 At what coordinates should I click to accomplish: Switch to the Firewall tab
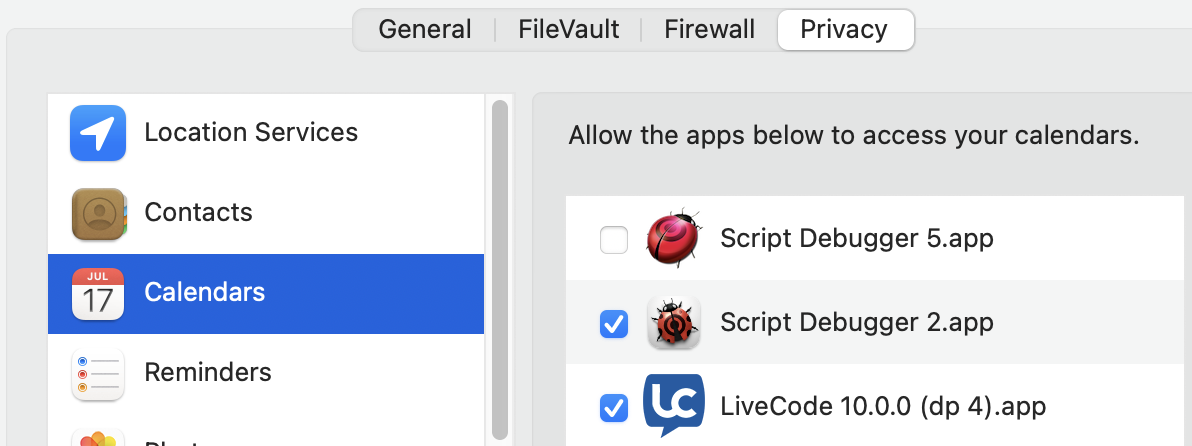pyautogui.click(x=709, y=29)
